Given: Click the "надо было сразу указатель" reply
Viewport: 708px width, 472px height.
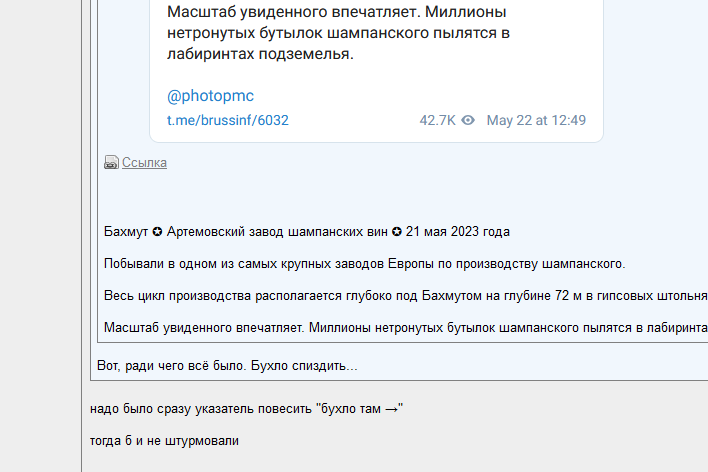Looking at the screenshot, I should [x=246, y=409].
